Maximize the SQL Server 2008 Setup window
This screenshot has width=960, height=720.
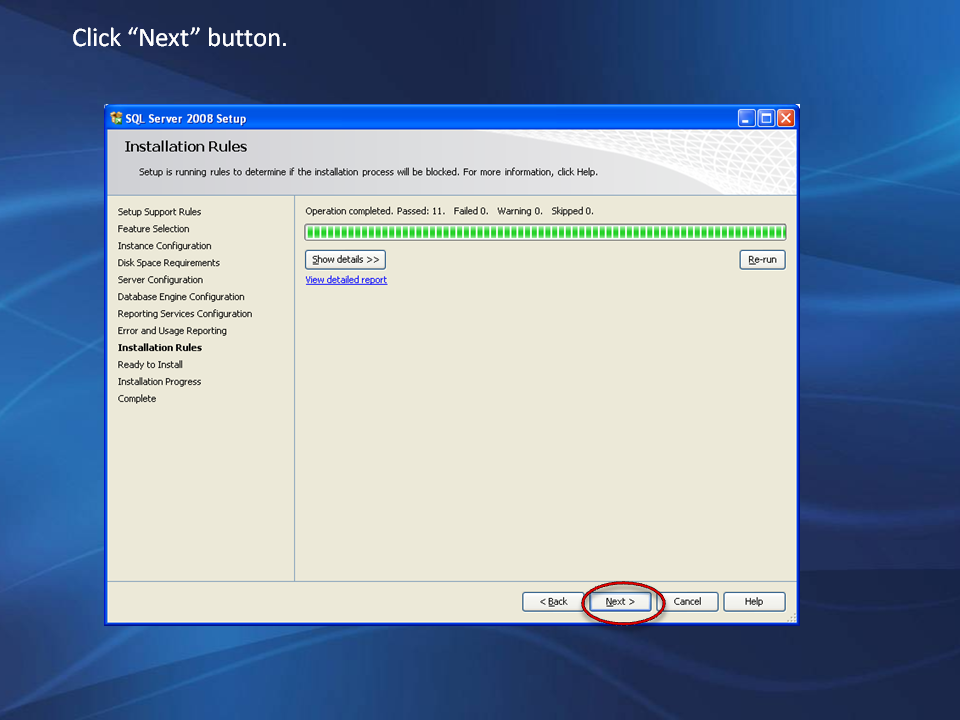[766, 118]
